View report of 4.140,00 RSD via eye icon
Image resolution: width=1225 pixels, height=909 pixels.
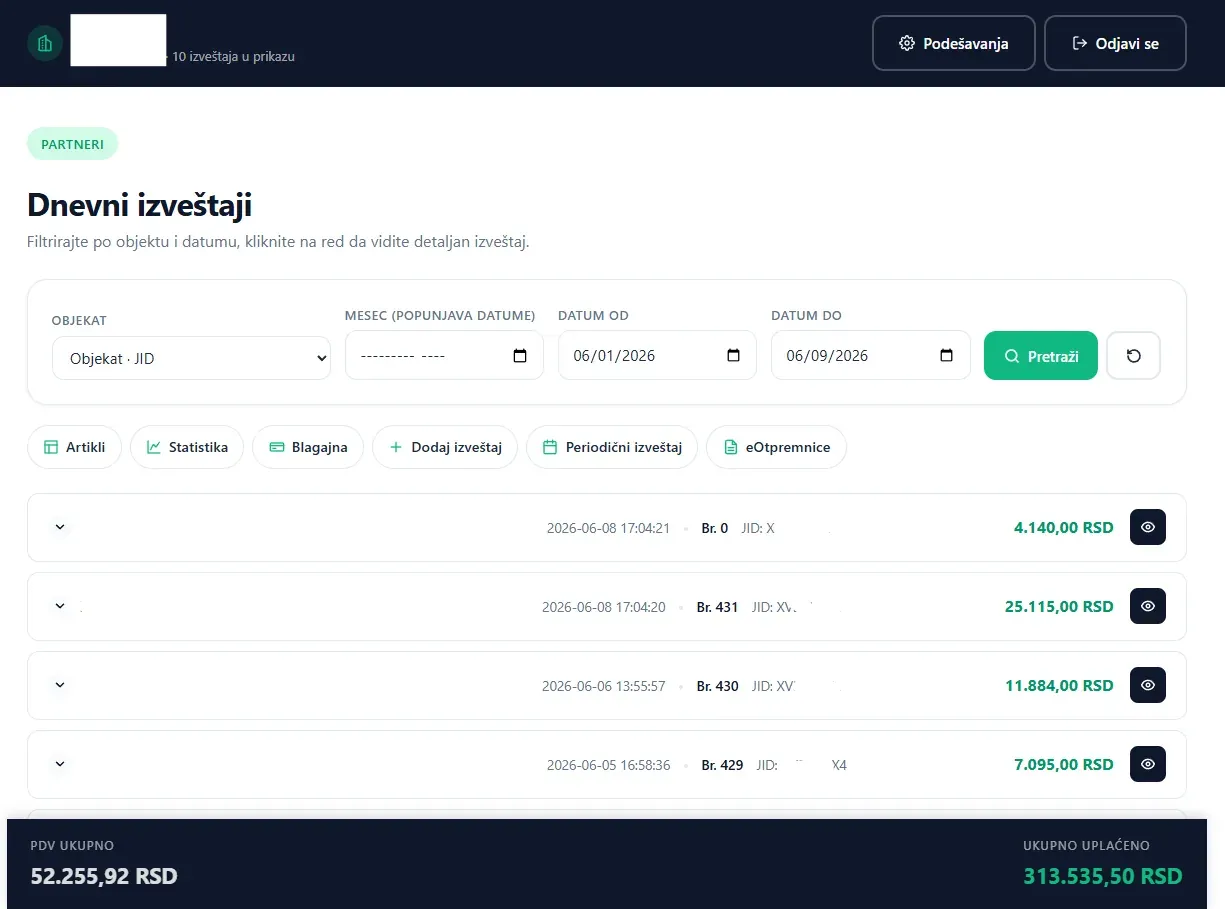pyautogui.click(x=1148, y=527)
